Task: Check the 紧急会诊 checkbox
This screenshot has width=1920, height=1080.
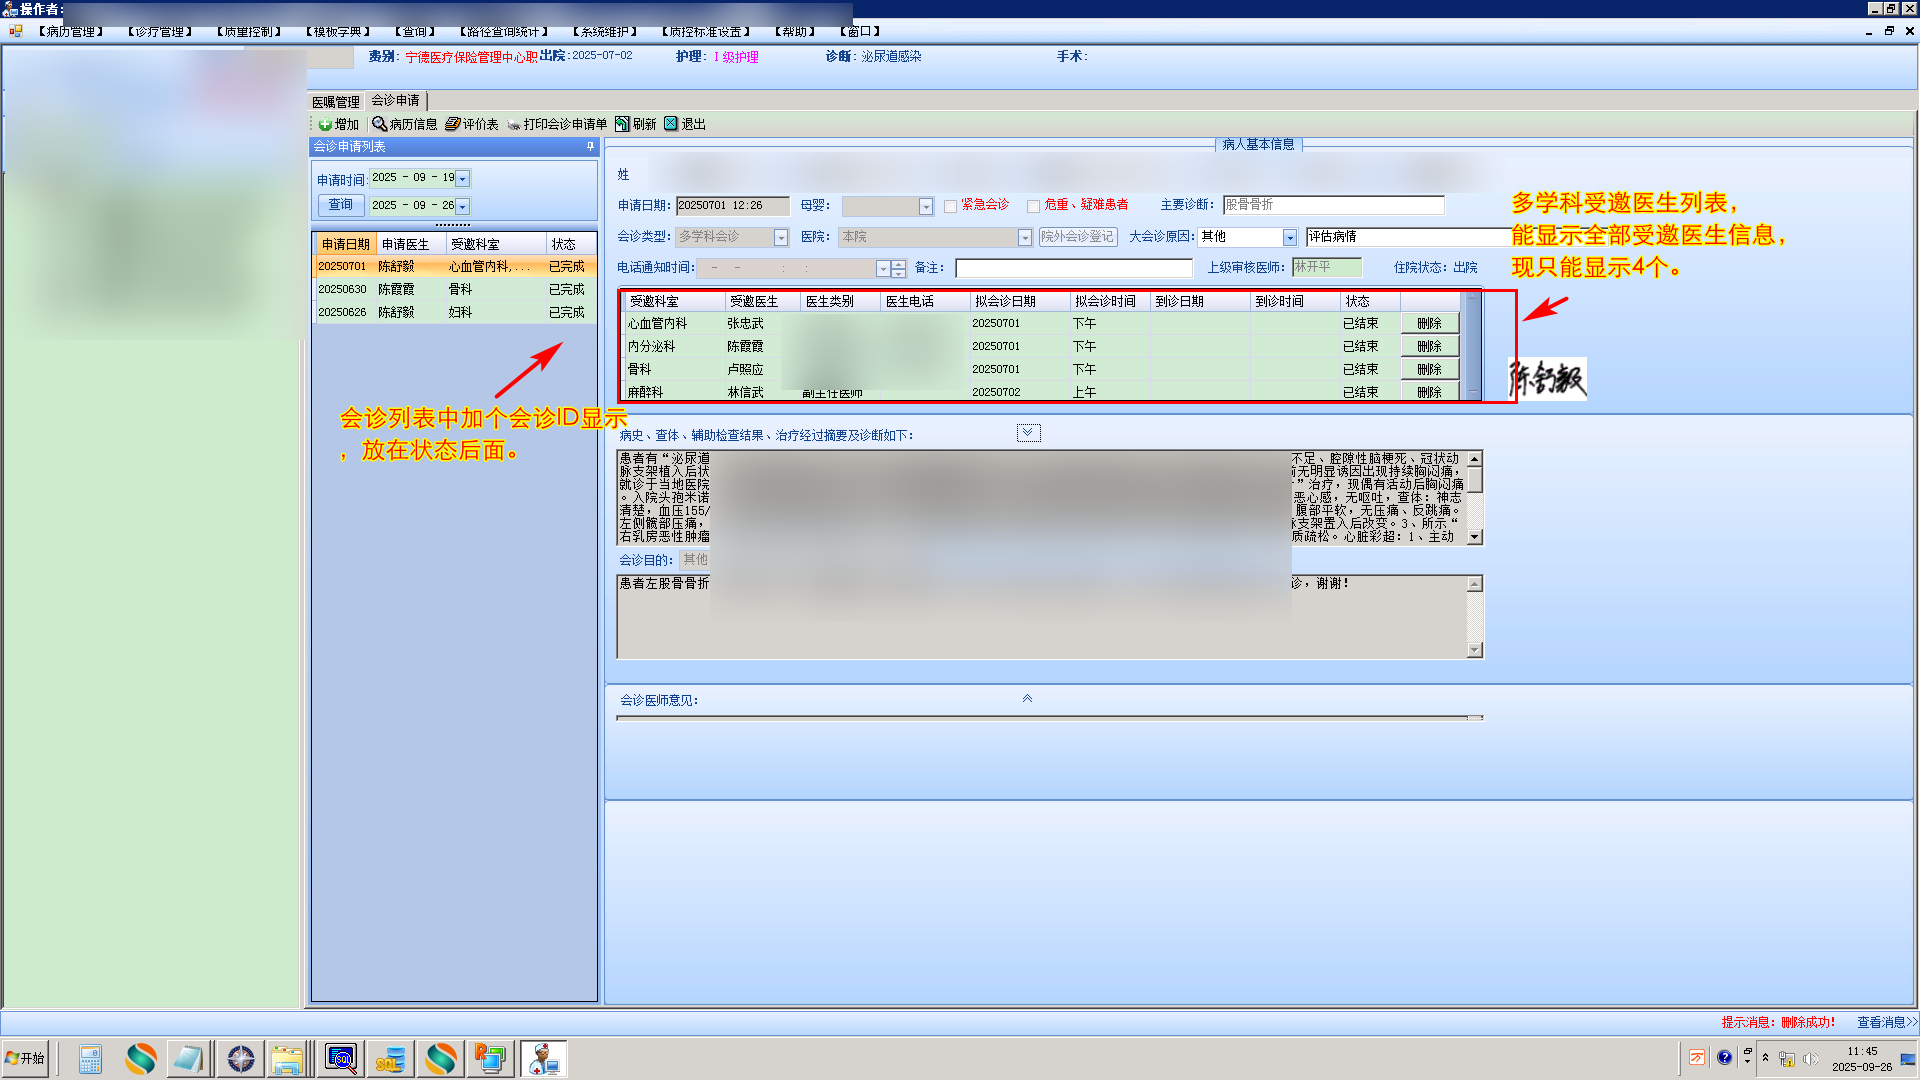Action: [x=950, y=206]
